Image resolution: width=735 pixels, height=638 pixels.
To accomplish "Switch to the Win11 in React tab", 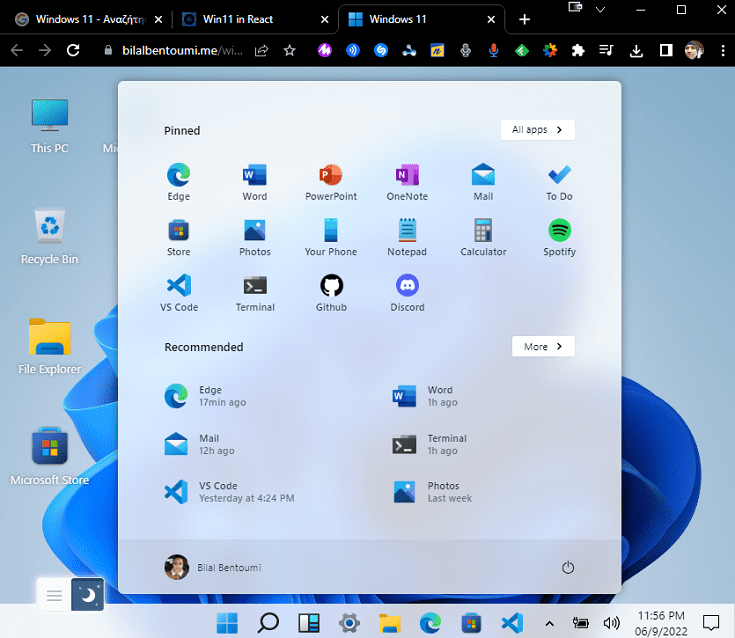I will click(255, 19).
